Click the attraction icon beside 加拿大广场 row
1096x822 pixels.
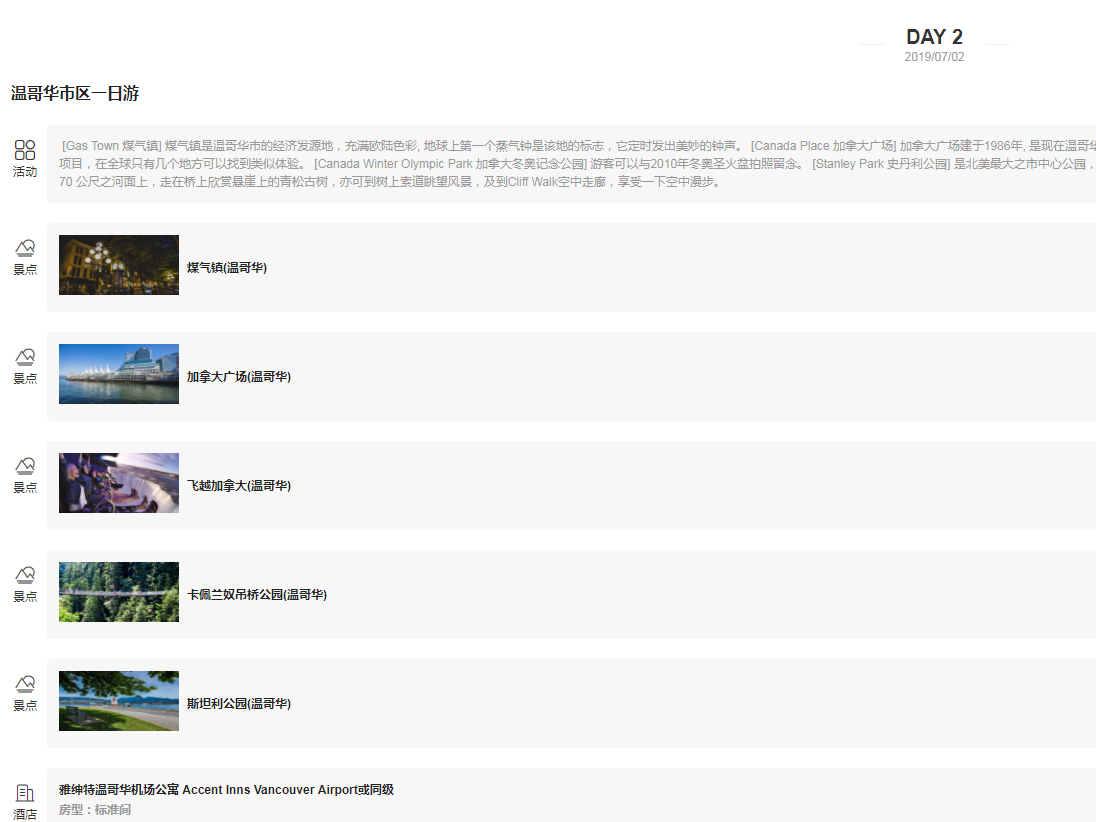pyautogui.click(x=25, y=357)
